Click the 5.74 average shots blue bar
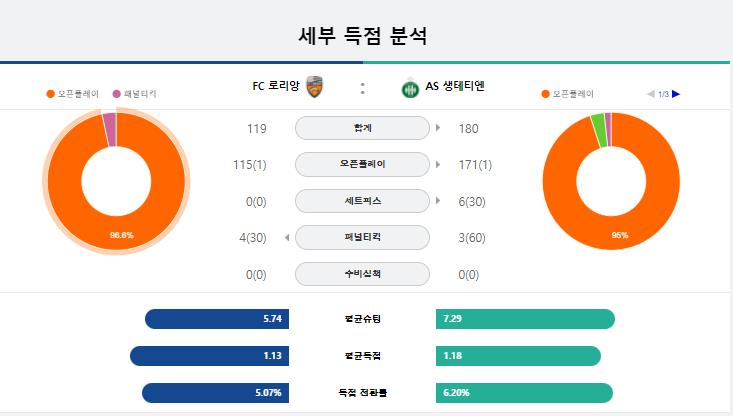Image resolution: width=733 pixels, height=416 pixels. point(217,319)
